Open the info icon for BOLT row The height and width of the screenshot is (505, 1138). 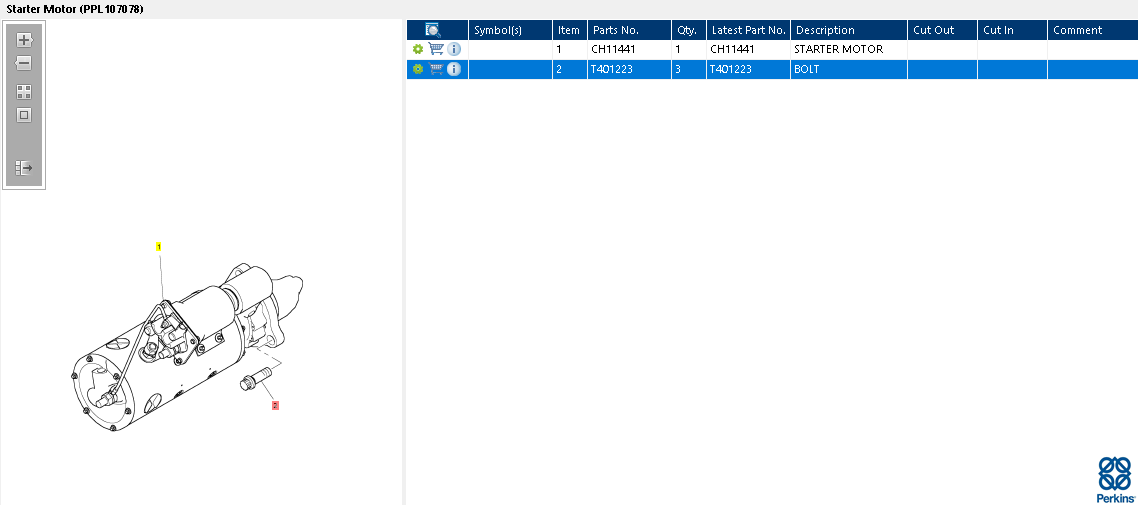coord(454,70)
